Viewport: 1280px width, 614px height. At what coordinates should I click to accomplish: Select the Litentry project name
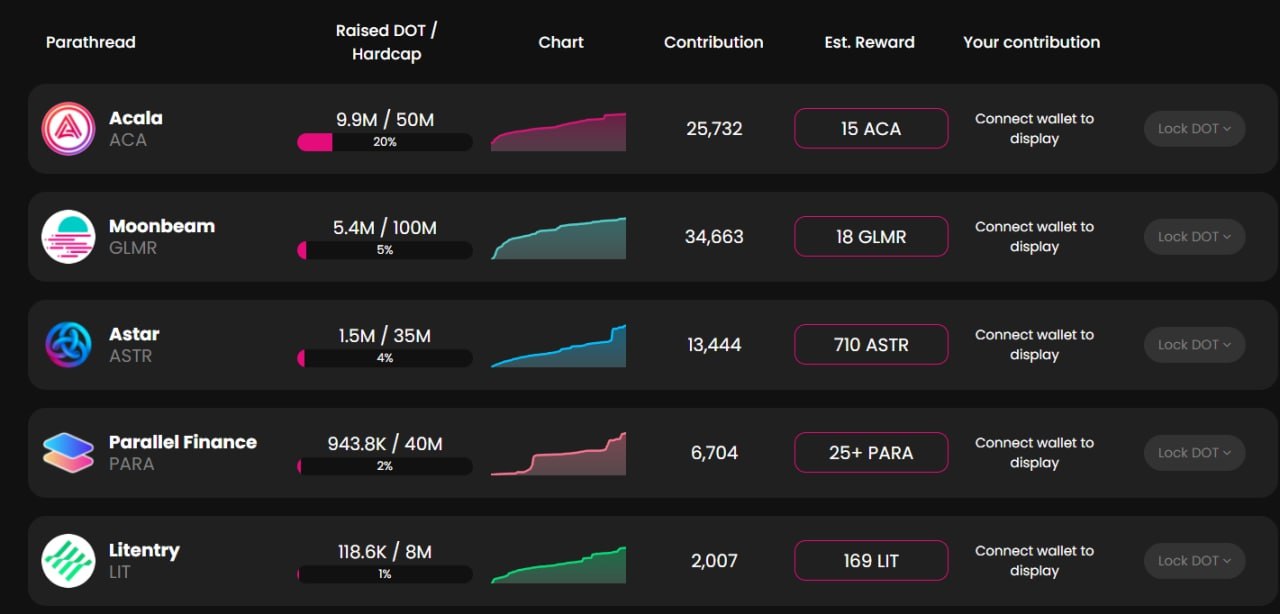coord(145,550)
